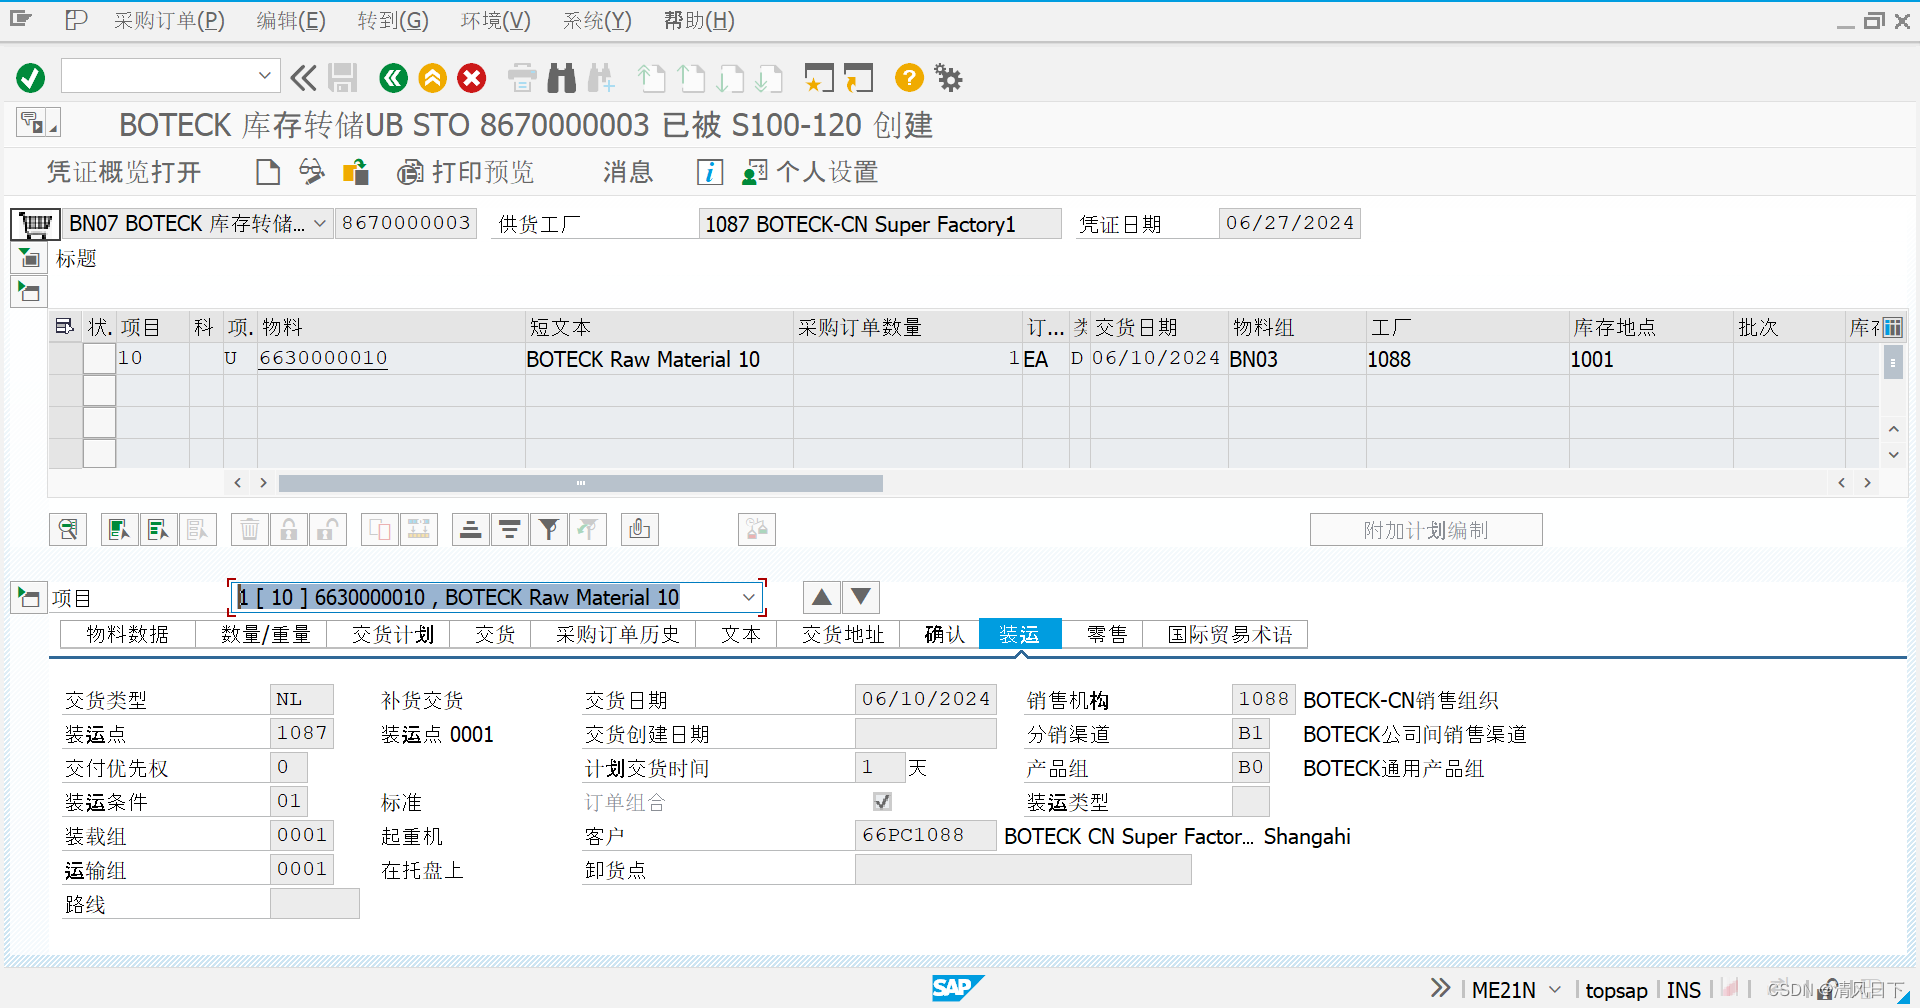
Task: Click the Sort descending icon
Action: [x=510, y=529]
